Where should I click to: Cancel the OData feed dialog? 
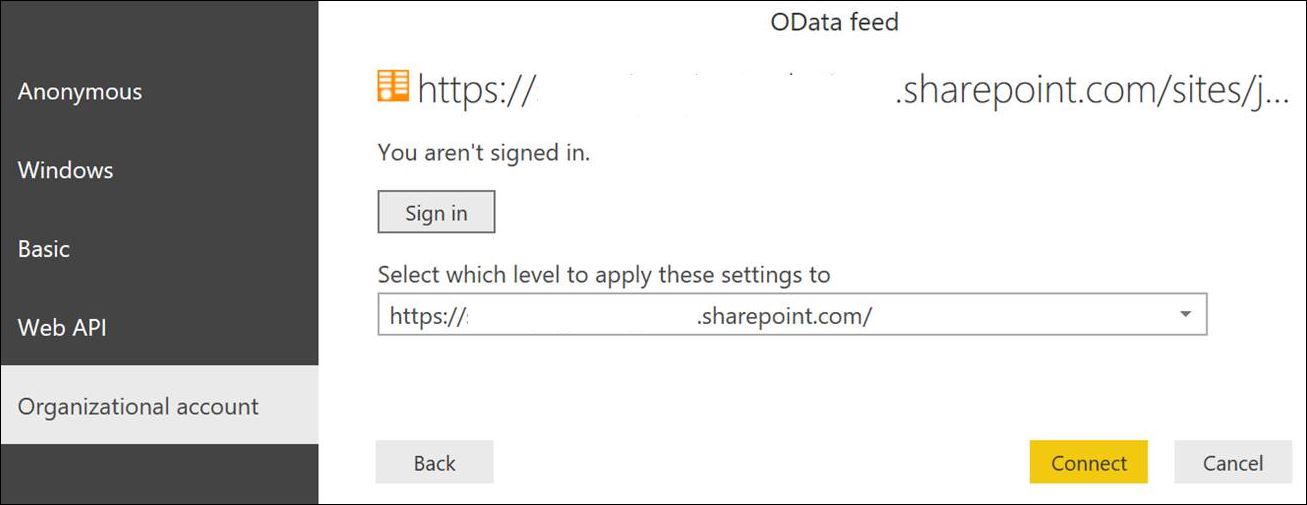pyautogui.click(x=1233, y=463)
